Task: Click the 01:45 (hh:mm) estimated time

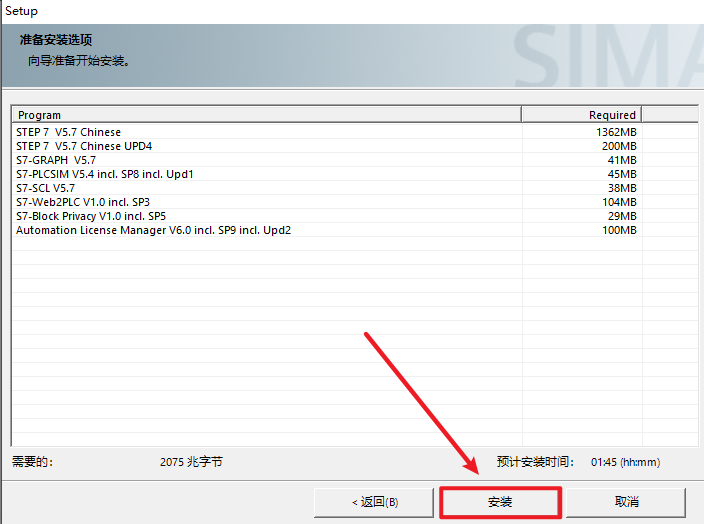Action: 625,462
